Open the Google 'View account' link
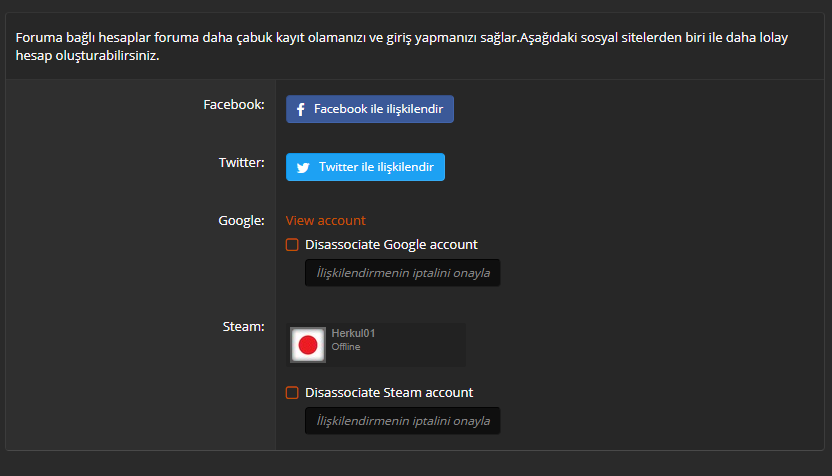Screen dimensions: 832x476 tap(325, 220)
